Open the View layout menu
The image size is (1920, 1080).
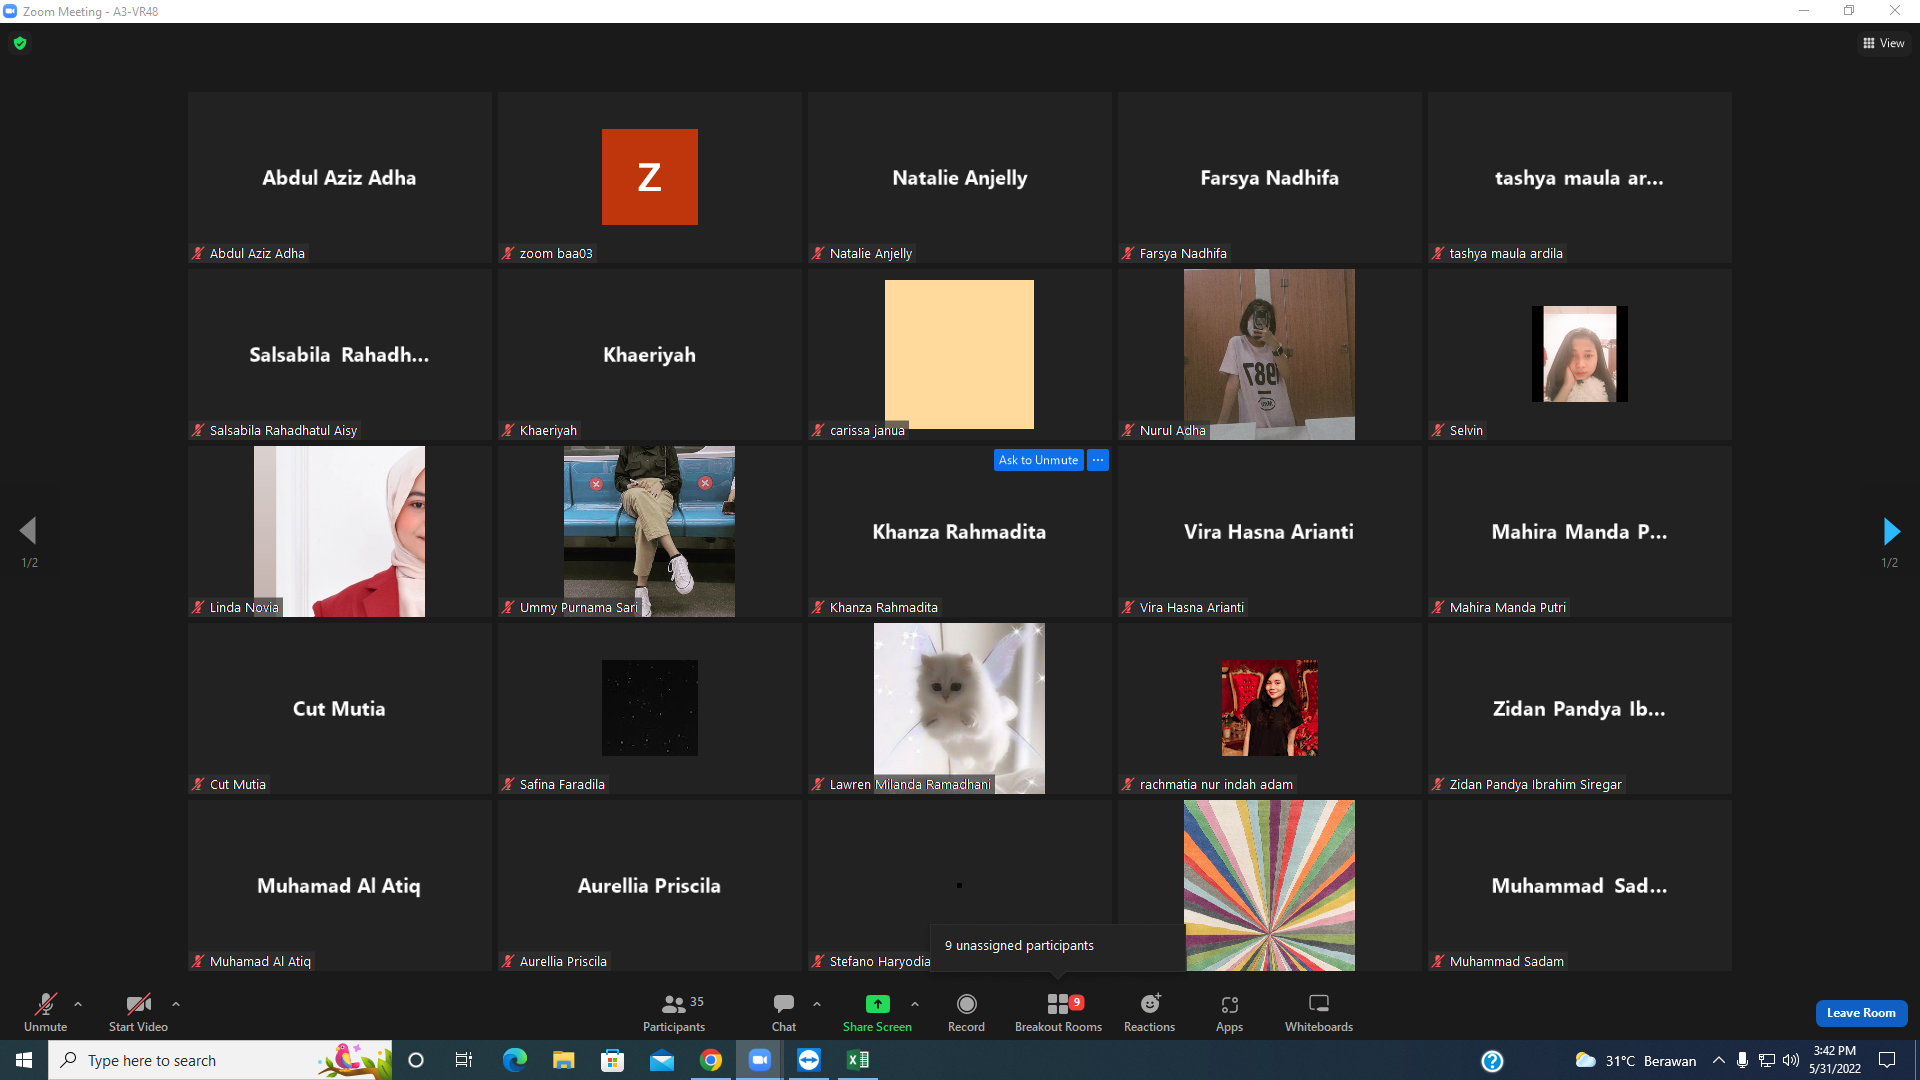pos(1884,43)
